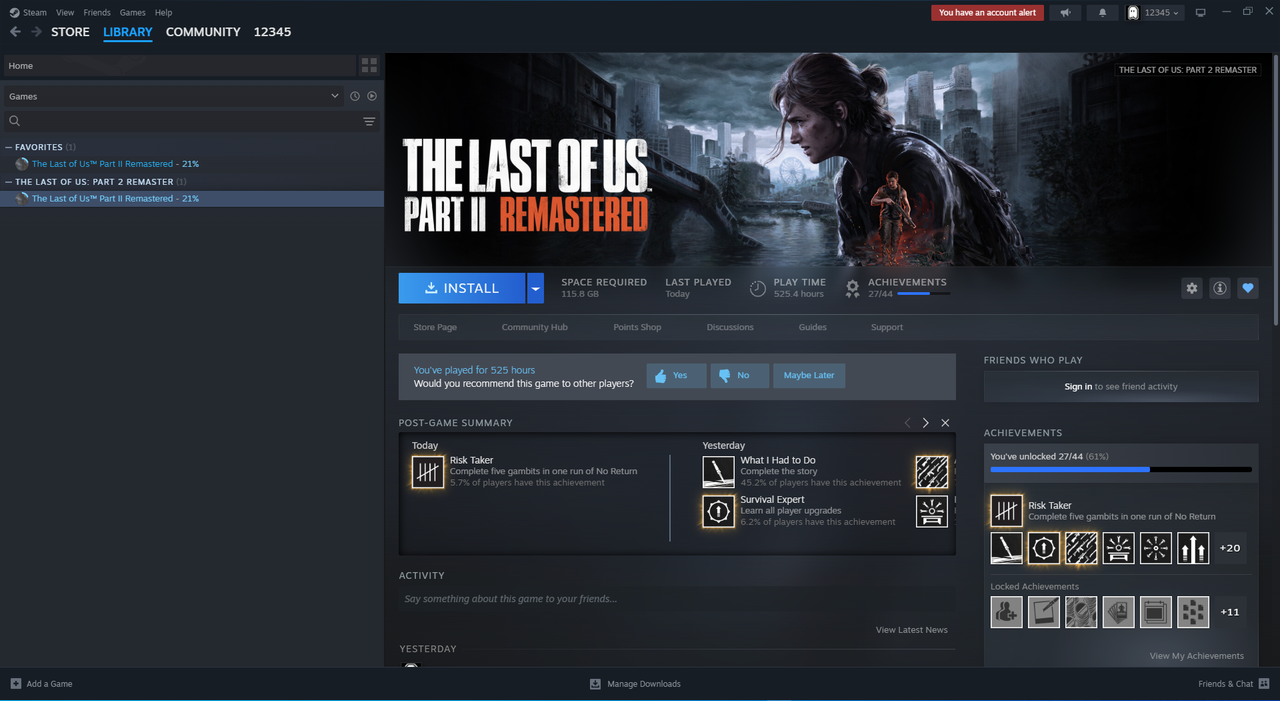
Task: Open the Store Page link
Action: tap(435, 327)
